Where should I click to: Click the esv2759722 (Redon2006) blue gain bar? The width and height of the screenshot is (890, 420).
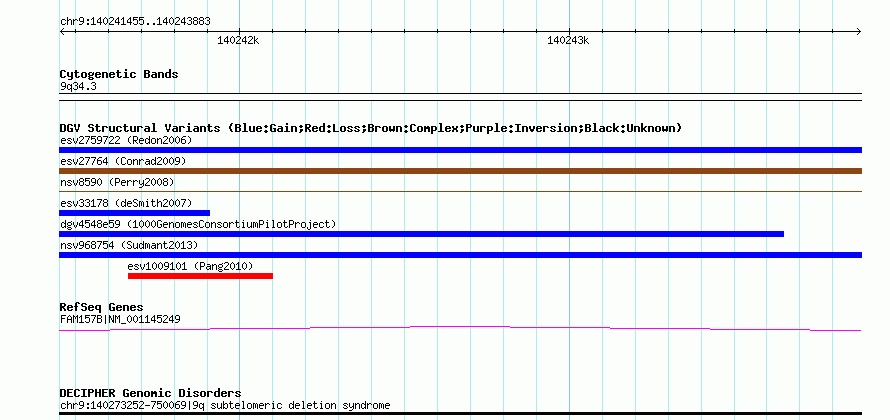pos(460,150)
